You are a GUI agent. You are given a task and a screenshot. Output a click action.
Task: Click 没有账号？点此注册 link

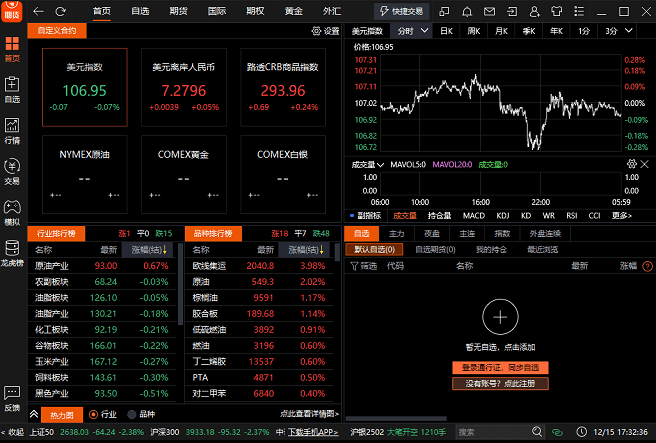[x=499, y=383]
